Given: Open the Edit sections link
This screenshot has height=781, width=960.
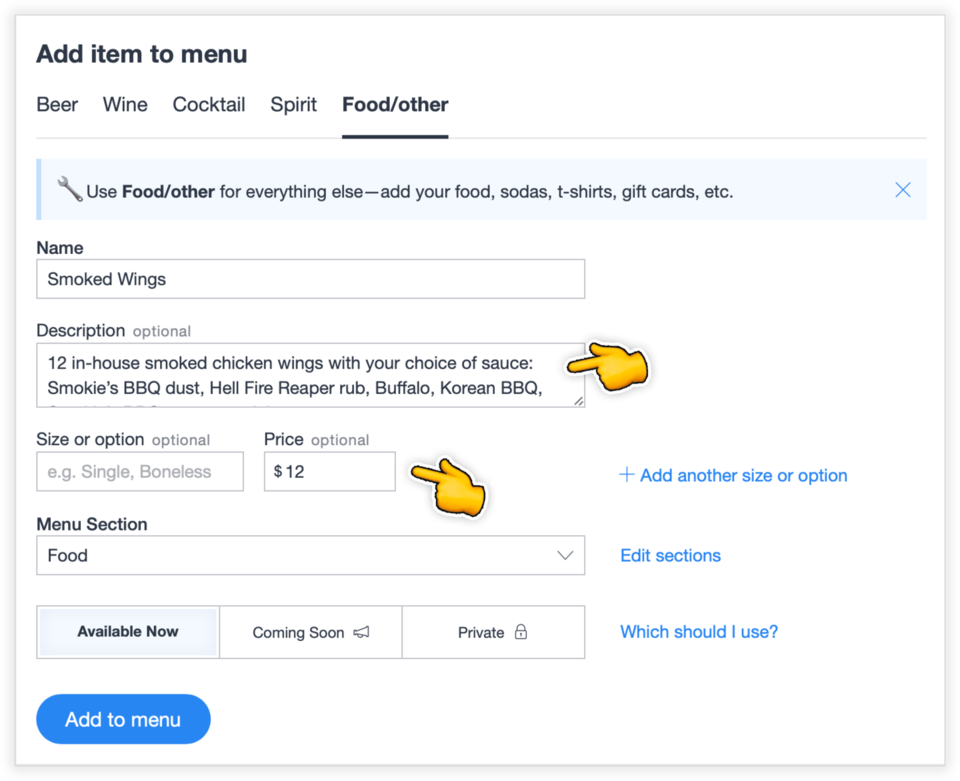Looking at the screenshot, I should pos(670,555).
